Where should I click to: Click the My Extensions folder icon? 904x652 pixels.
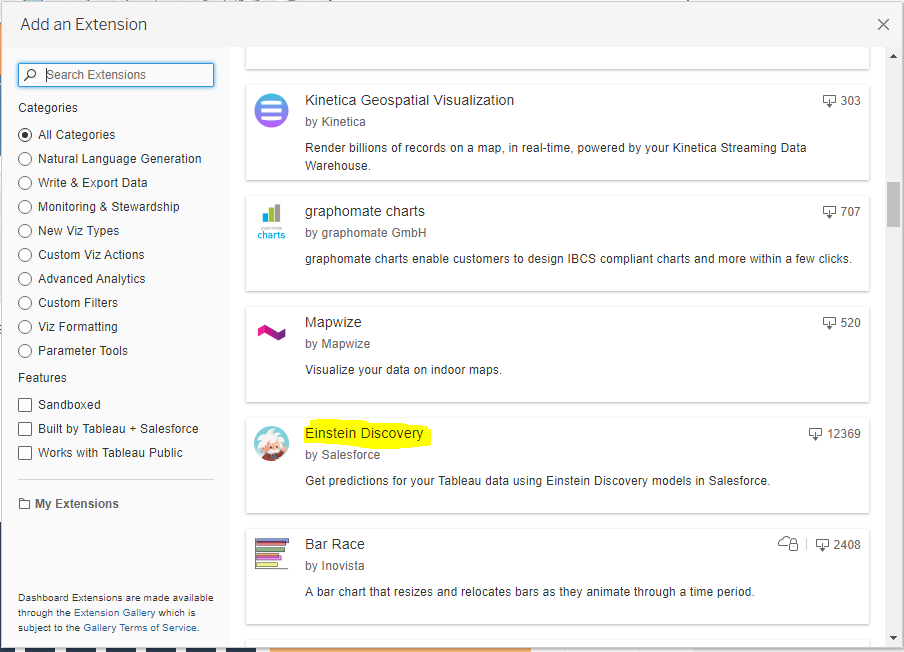(24, 504)
